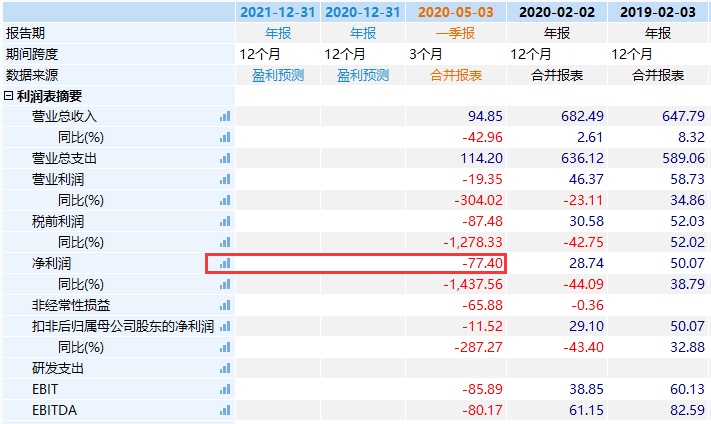Click chart icon in 研发支出 row
The image size is (711, 424).
[225, 368]
